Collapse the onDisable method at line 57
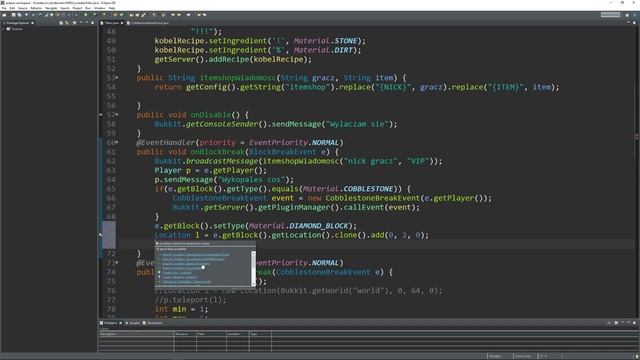The width and height of the screenshot is (640, 360). point(117,115)
